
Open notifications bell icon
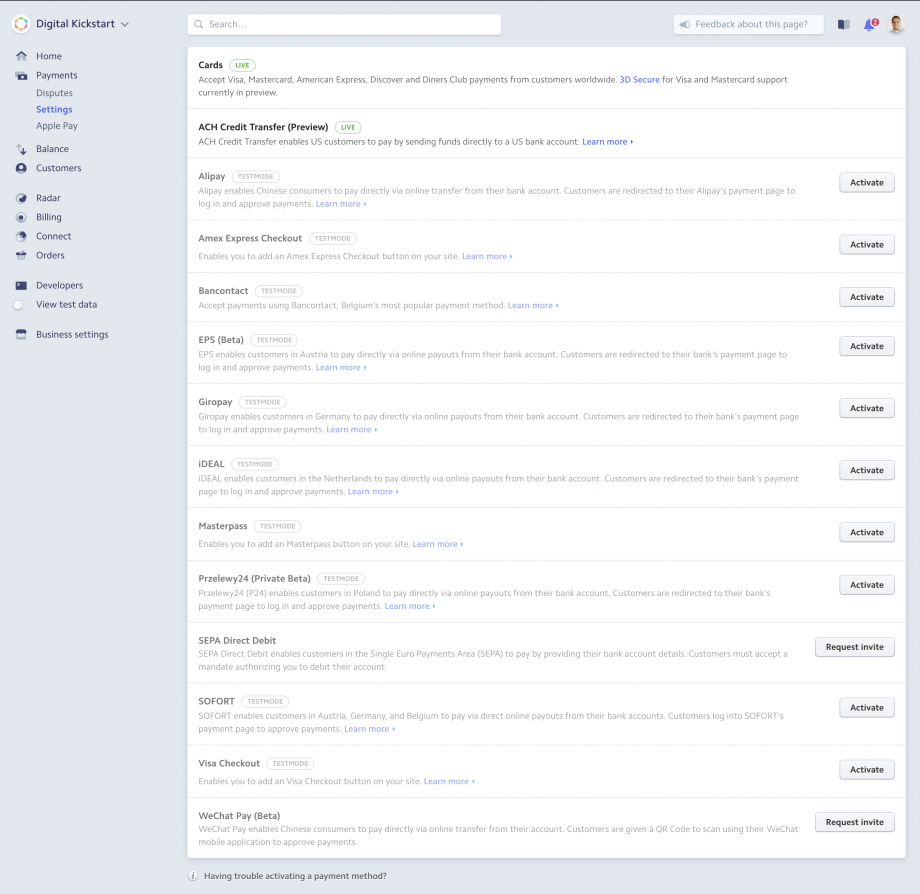coord(870,25)
